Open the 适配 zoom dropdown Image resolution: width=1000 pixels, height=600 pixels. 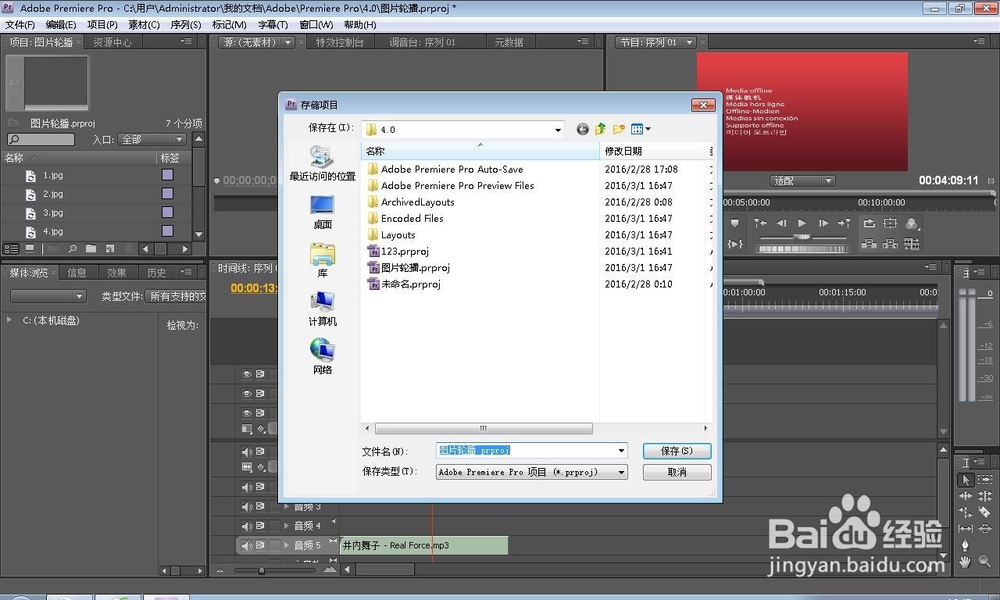click(802, 181)
